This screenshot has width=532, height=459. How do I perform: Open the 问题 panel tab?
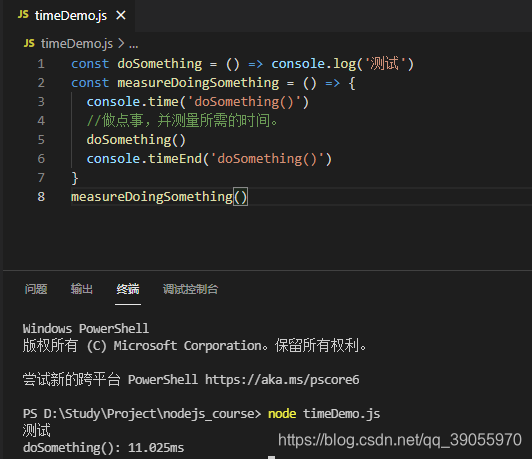[36, 289]
